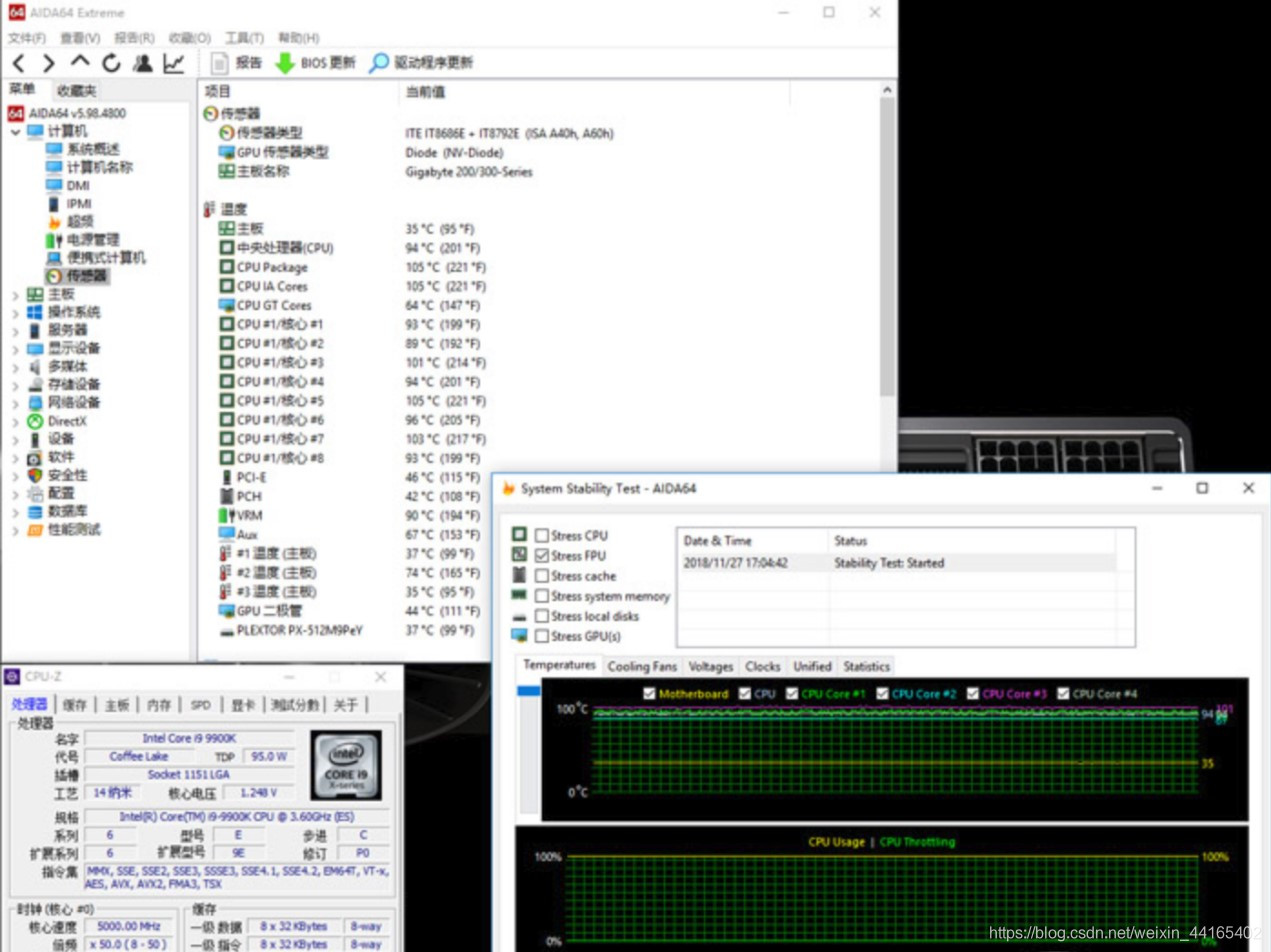Viewport: 1271px width, 952px height.
Task: Open the 收藏(O) menu
Action: pyautogui.click(x=189, y=38)
